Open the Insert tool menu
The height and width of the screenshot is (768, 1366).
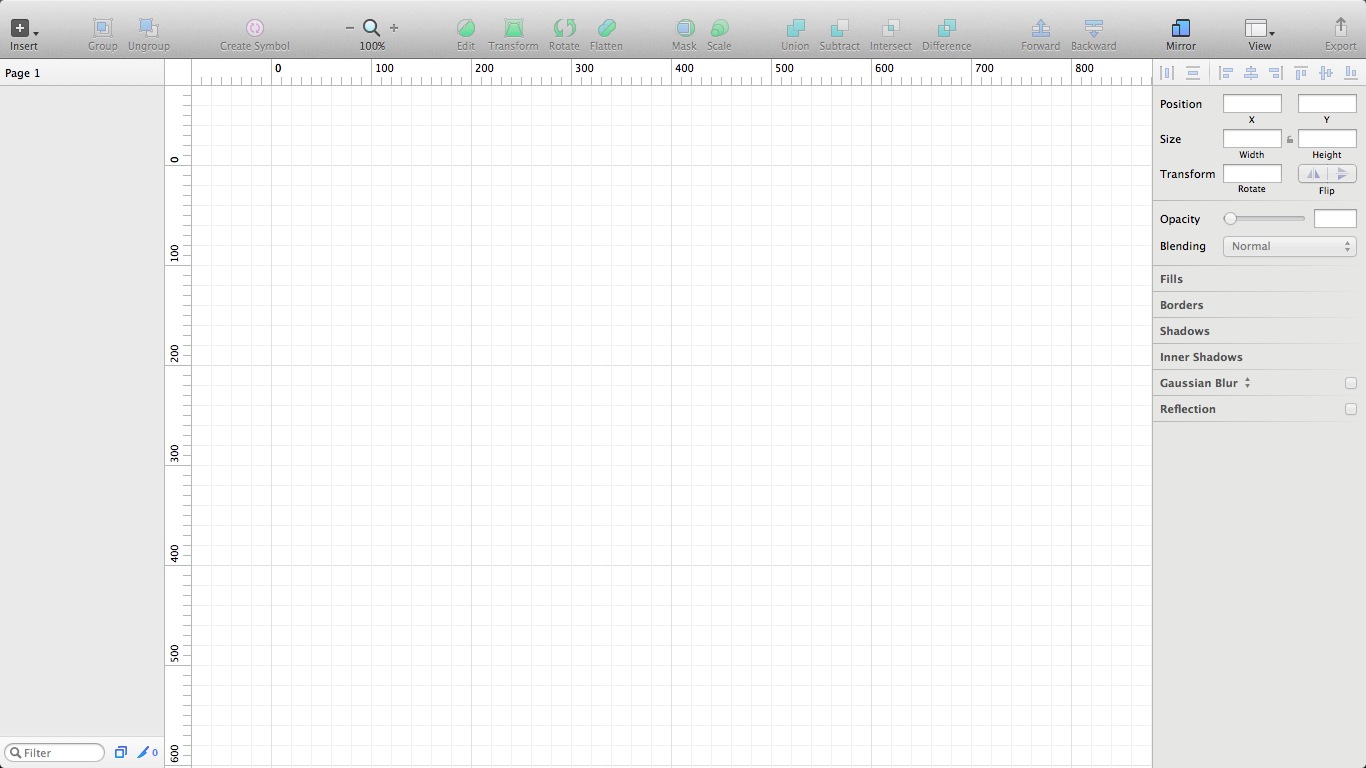tap(24, 30)
